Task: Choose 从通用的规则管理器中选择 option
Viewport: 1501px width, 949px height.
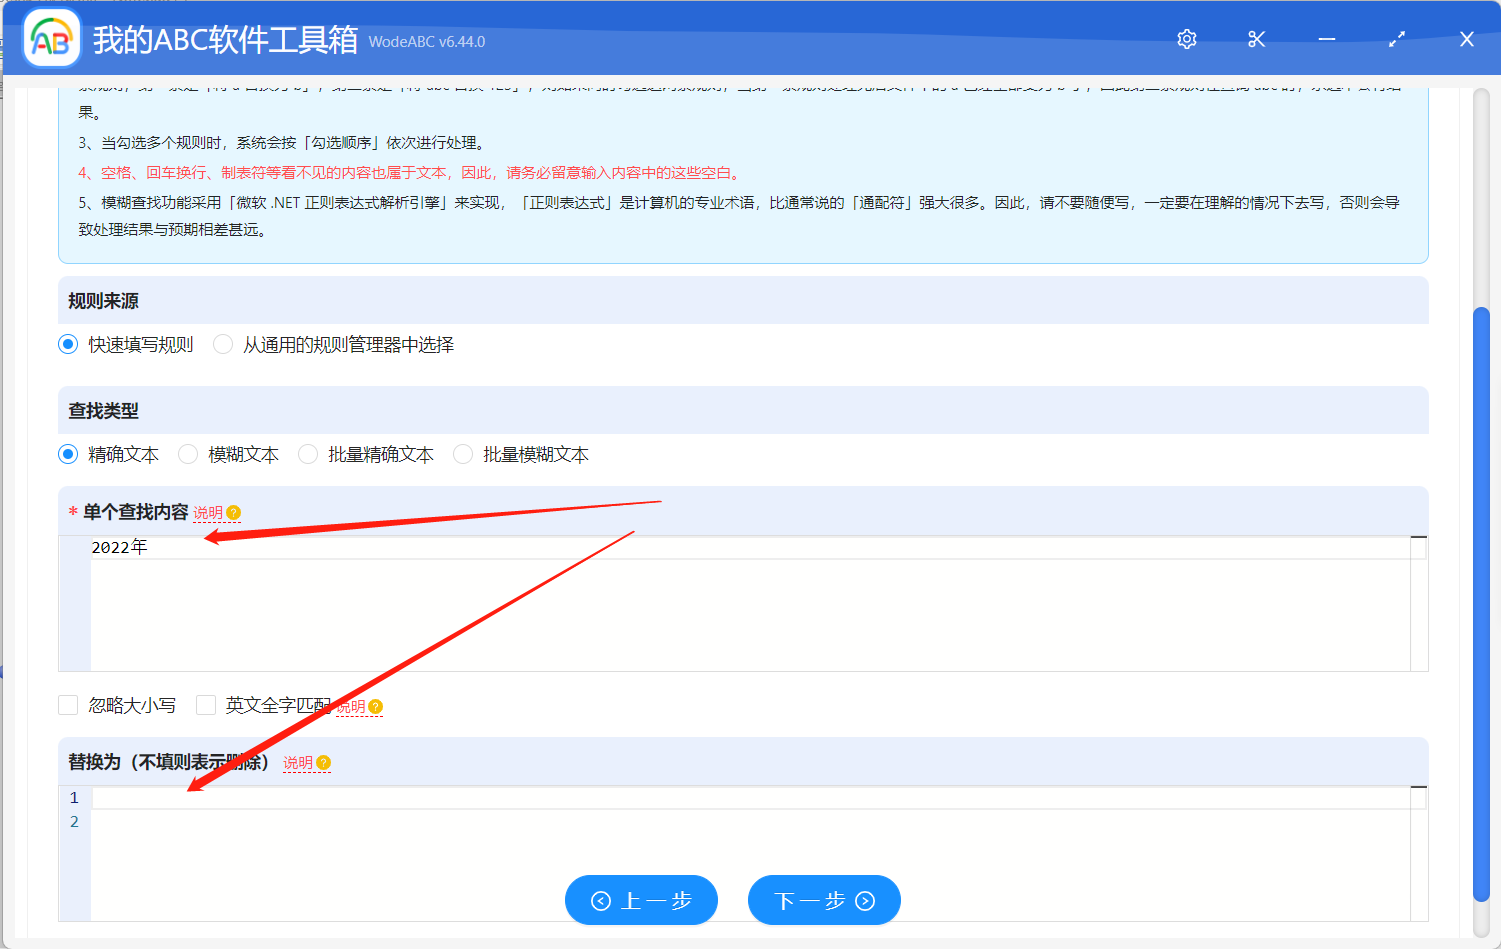Action: pos(223,345)
